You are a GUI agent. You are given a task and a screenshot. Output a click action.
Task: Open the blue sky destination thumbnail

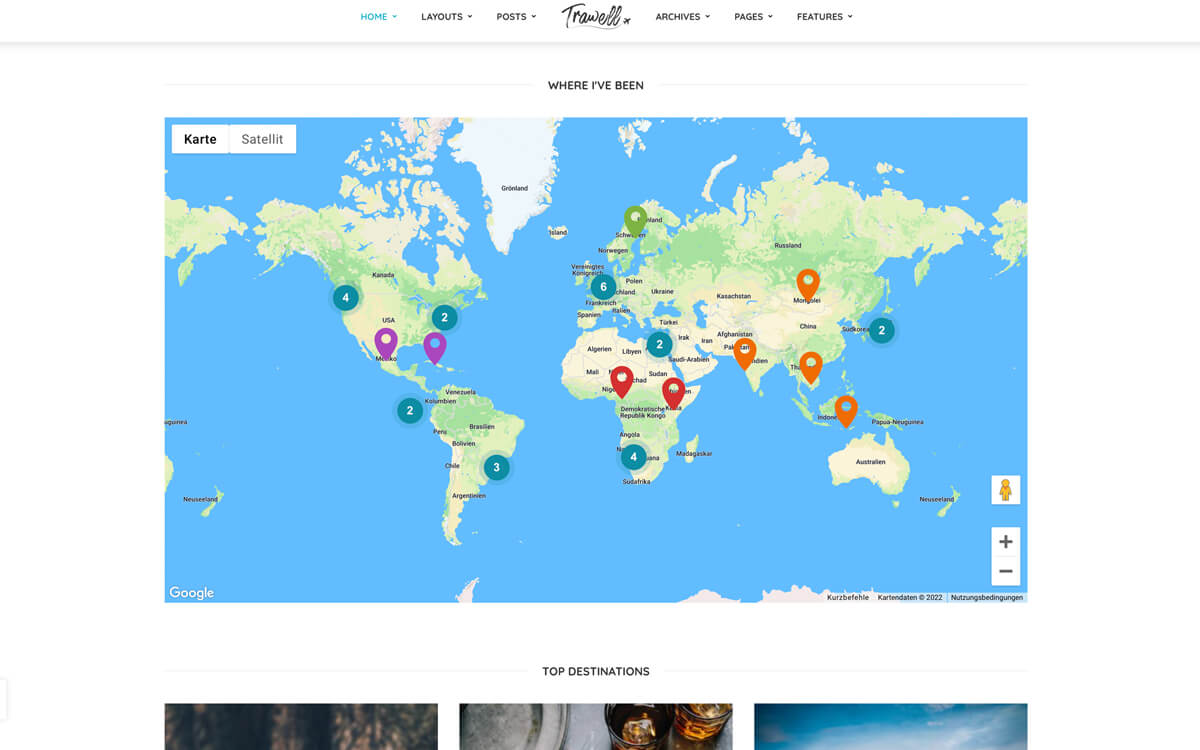(890, 726)
